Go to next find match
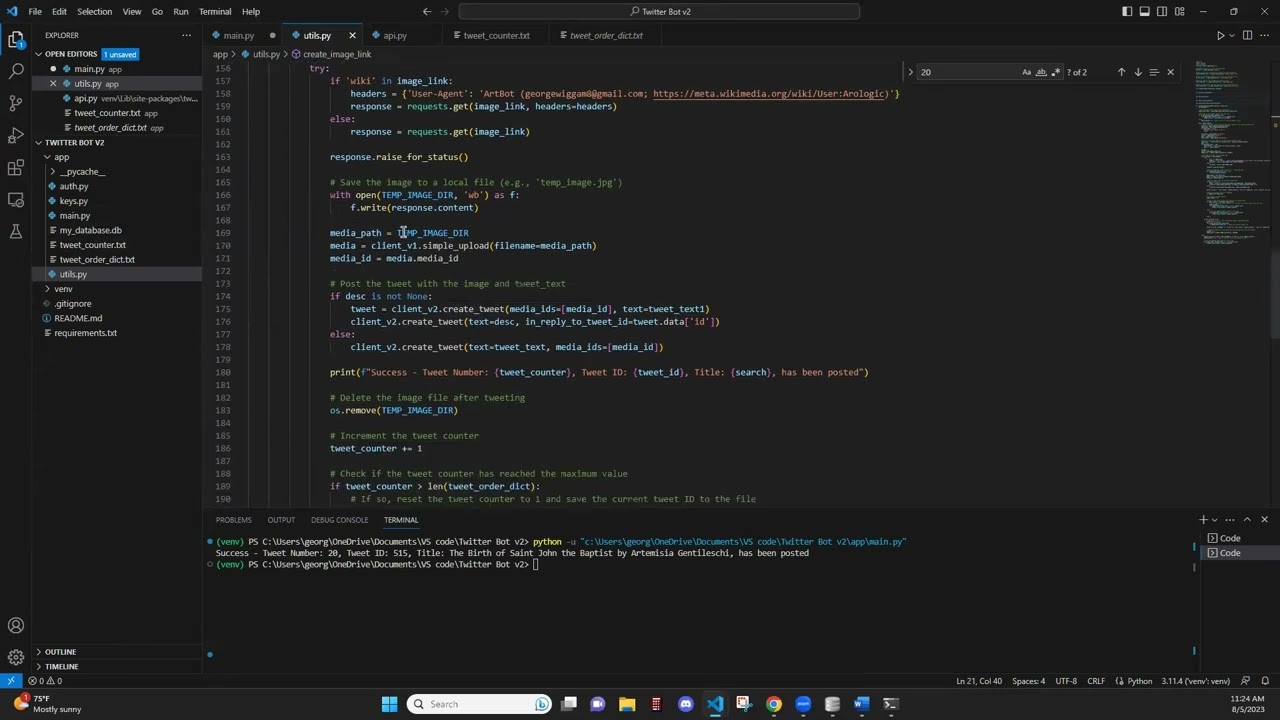The width and height of the screenshot is (1280, 720). tap(1137, 72)
